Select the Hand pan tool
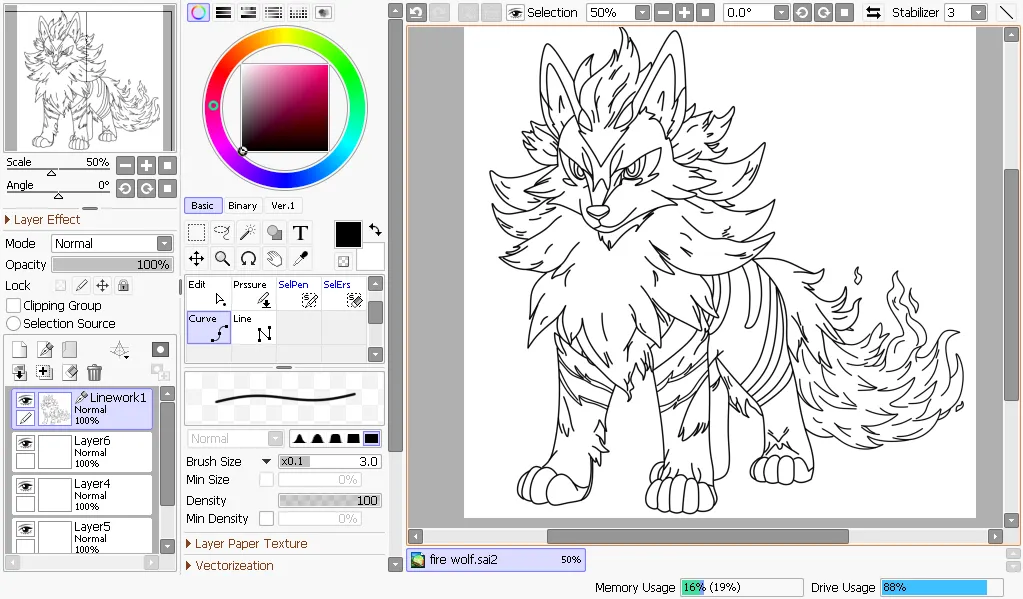Image resolution: width=1023 pixels, height=599 pixels. 274,258
